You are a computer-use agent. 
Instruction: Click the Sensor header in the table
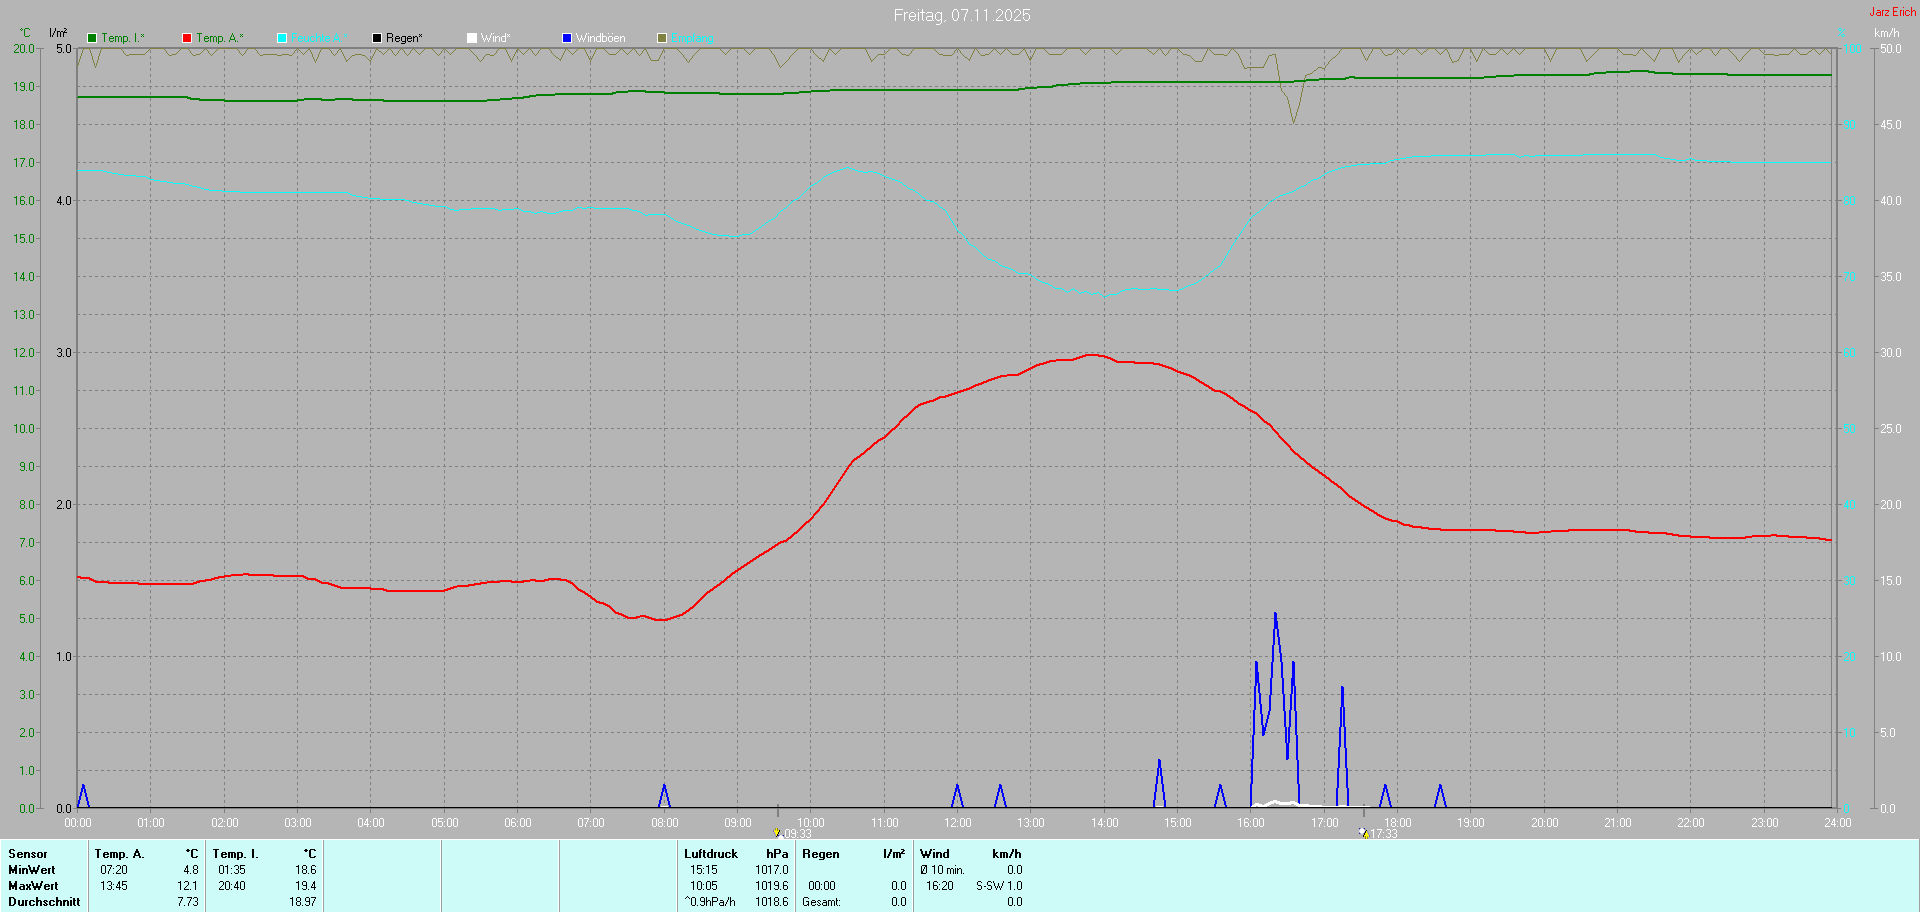click(x=28, y=854)
